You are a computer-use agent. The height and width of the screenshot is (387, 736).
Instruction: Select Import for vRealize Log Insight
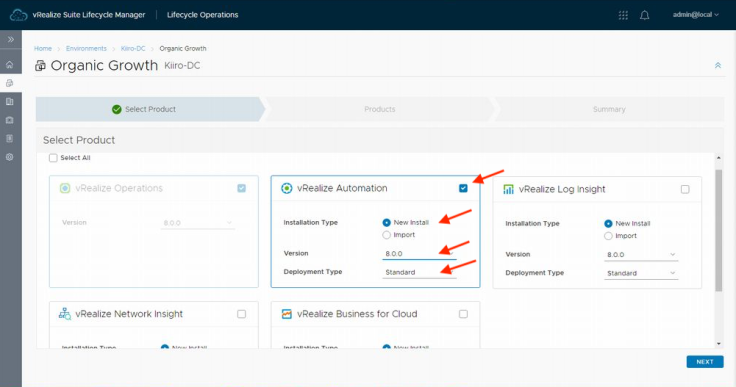(608, 236)
